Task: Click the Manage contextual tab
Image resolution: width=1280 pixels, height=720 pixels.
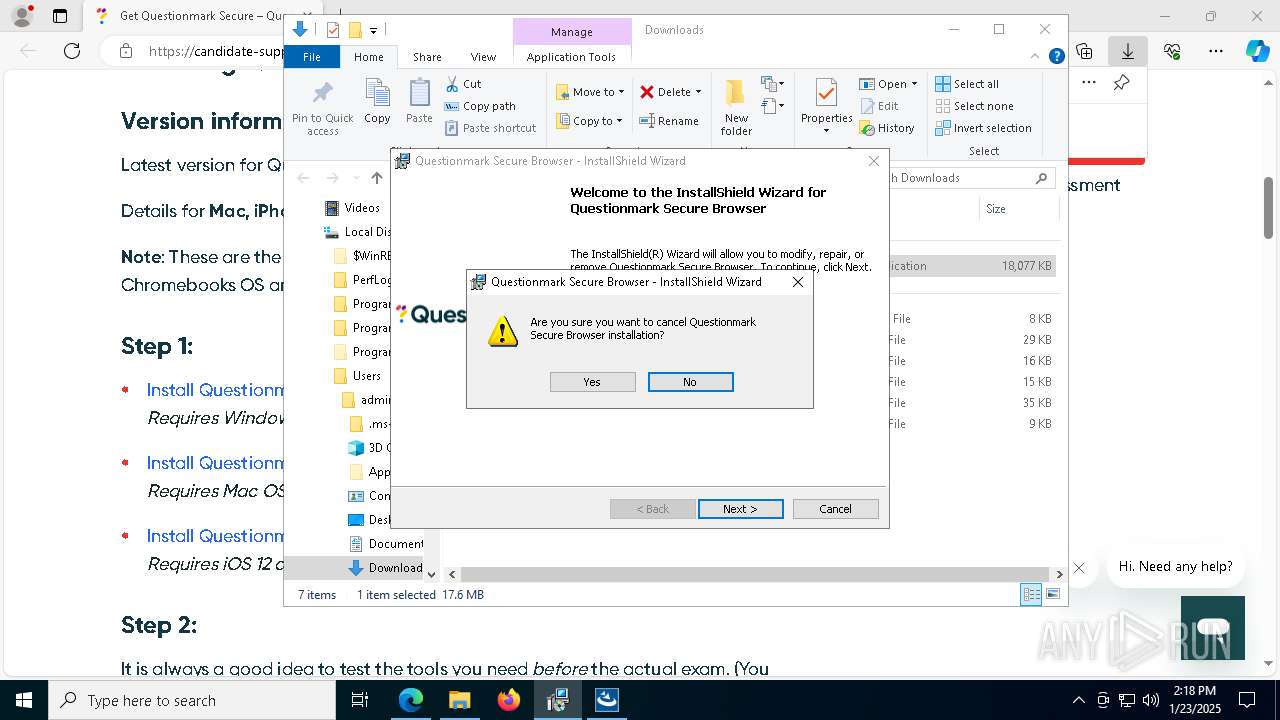Action: click(571, 32)
